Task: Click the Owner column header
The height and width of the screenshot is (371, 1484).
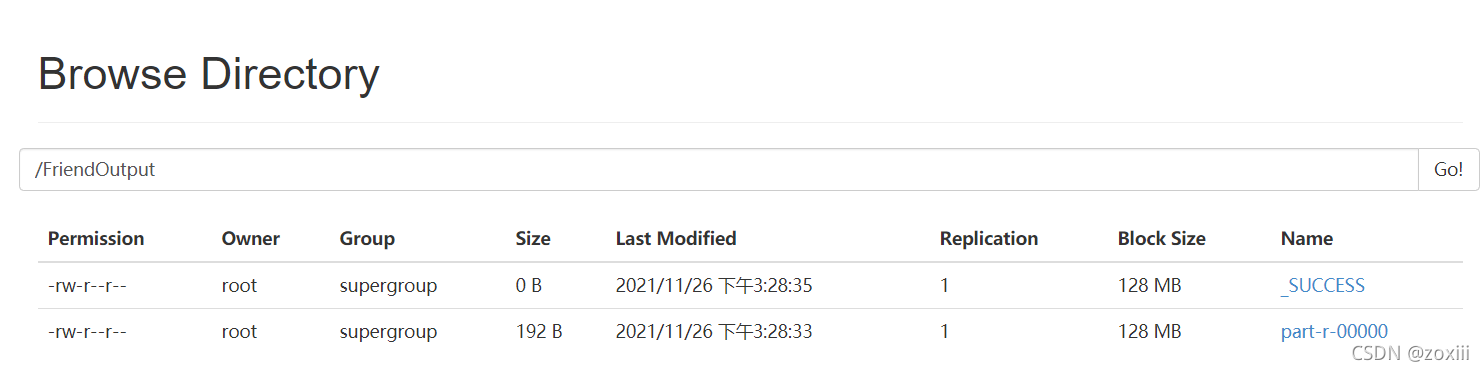Action: 251,239
